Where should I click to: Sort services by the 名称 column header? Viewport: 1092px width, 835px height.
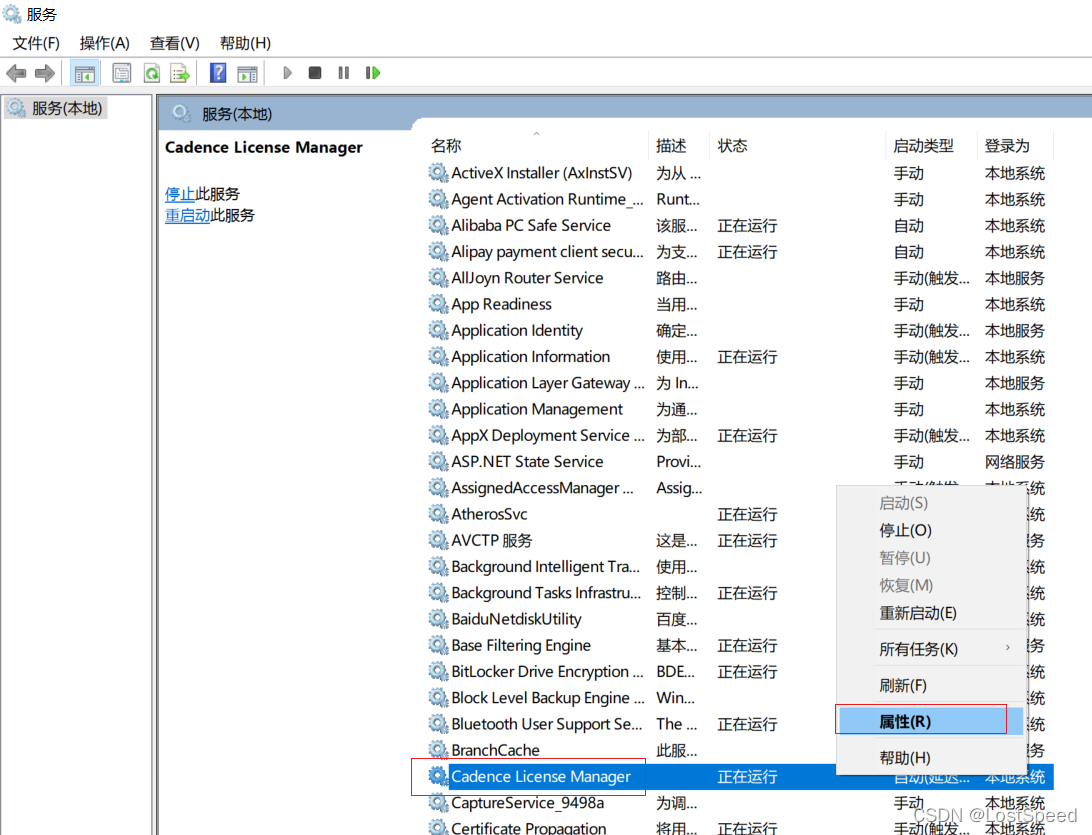point(445,145)
